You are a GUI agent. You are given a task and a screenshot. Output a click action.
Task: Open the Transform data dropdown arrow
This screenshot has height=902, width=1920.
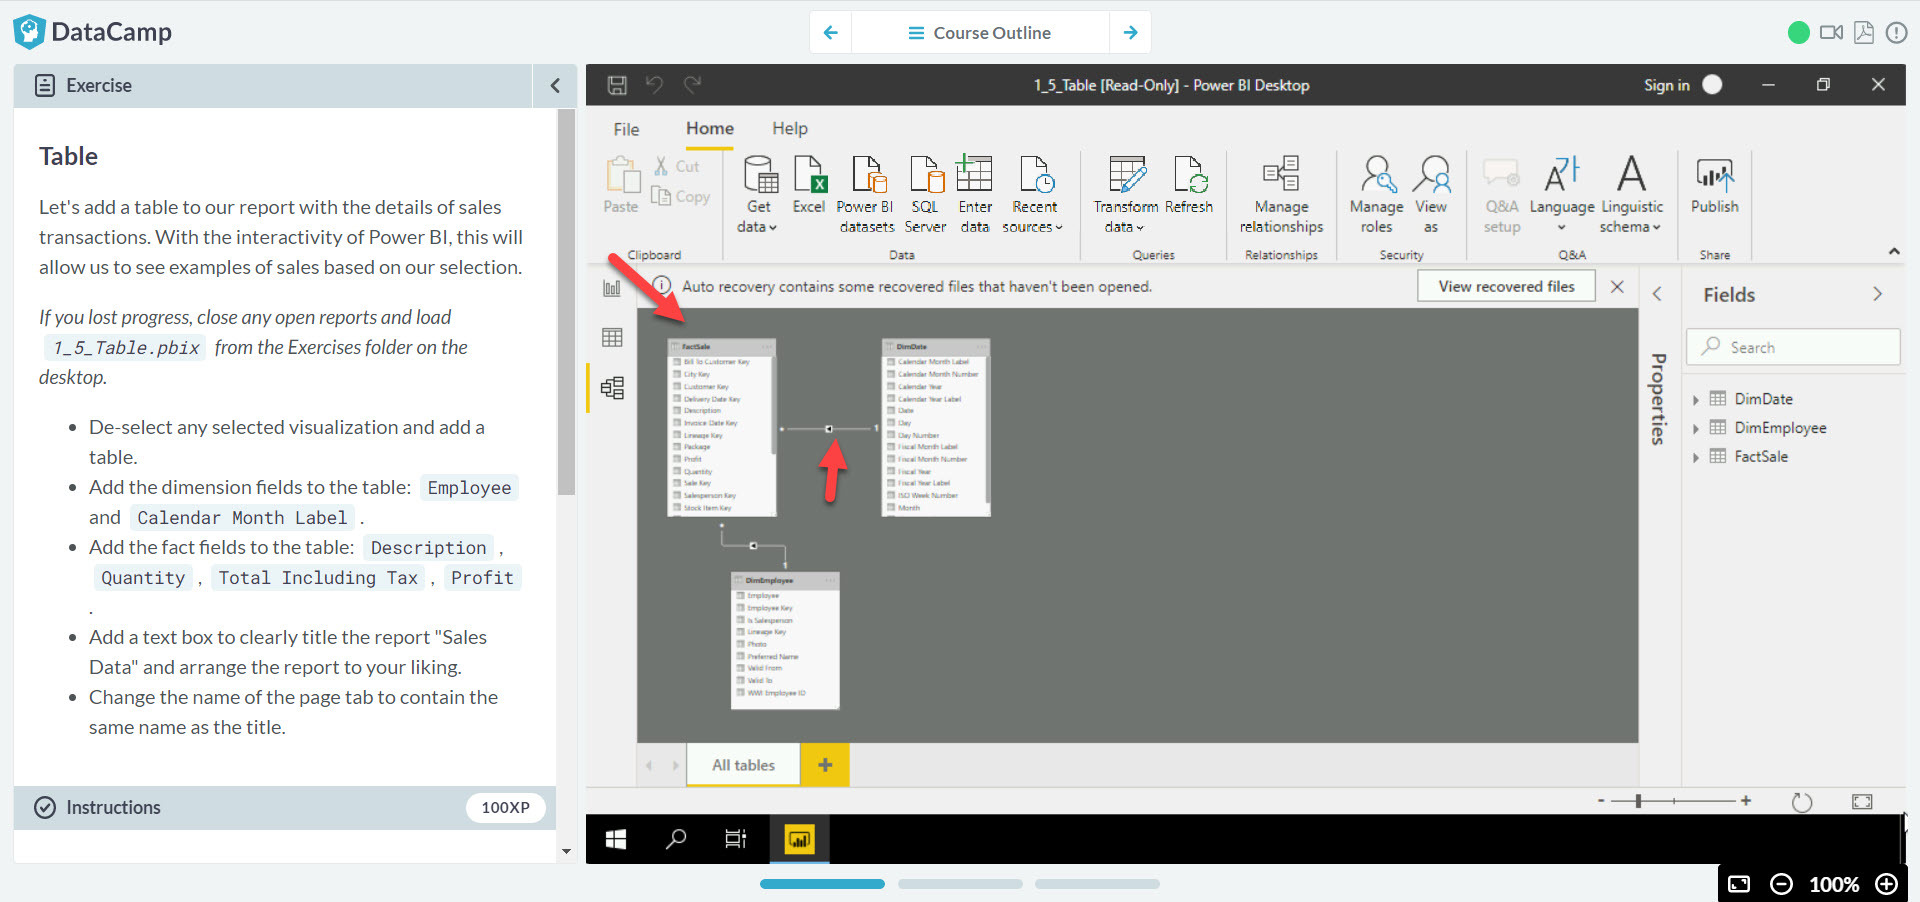click(x=1140, y=228)
